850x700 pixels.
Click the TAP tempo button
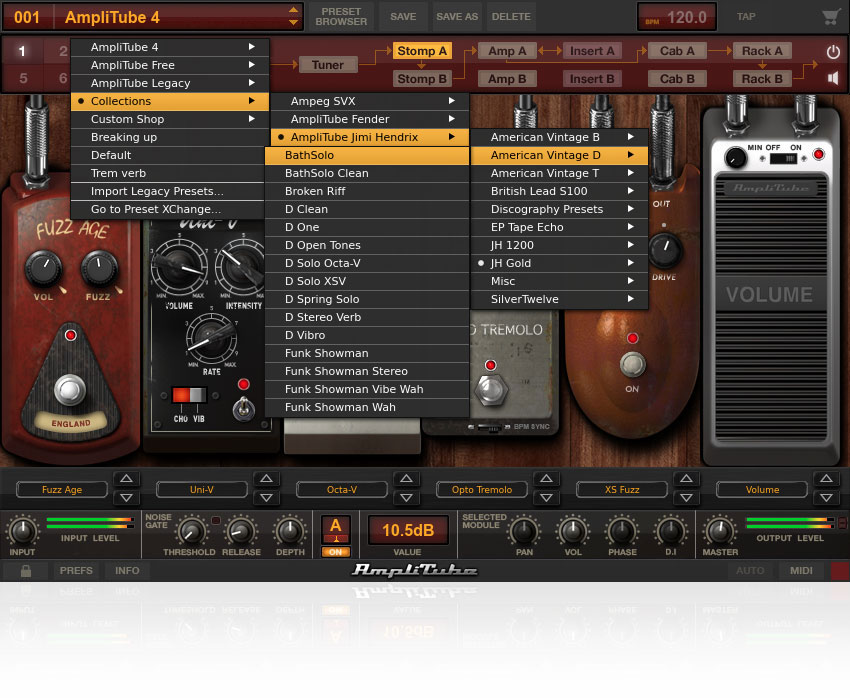pyautogui.click(x=746, y=17)
